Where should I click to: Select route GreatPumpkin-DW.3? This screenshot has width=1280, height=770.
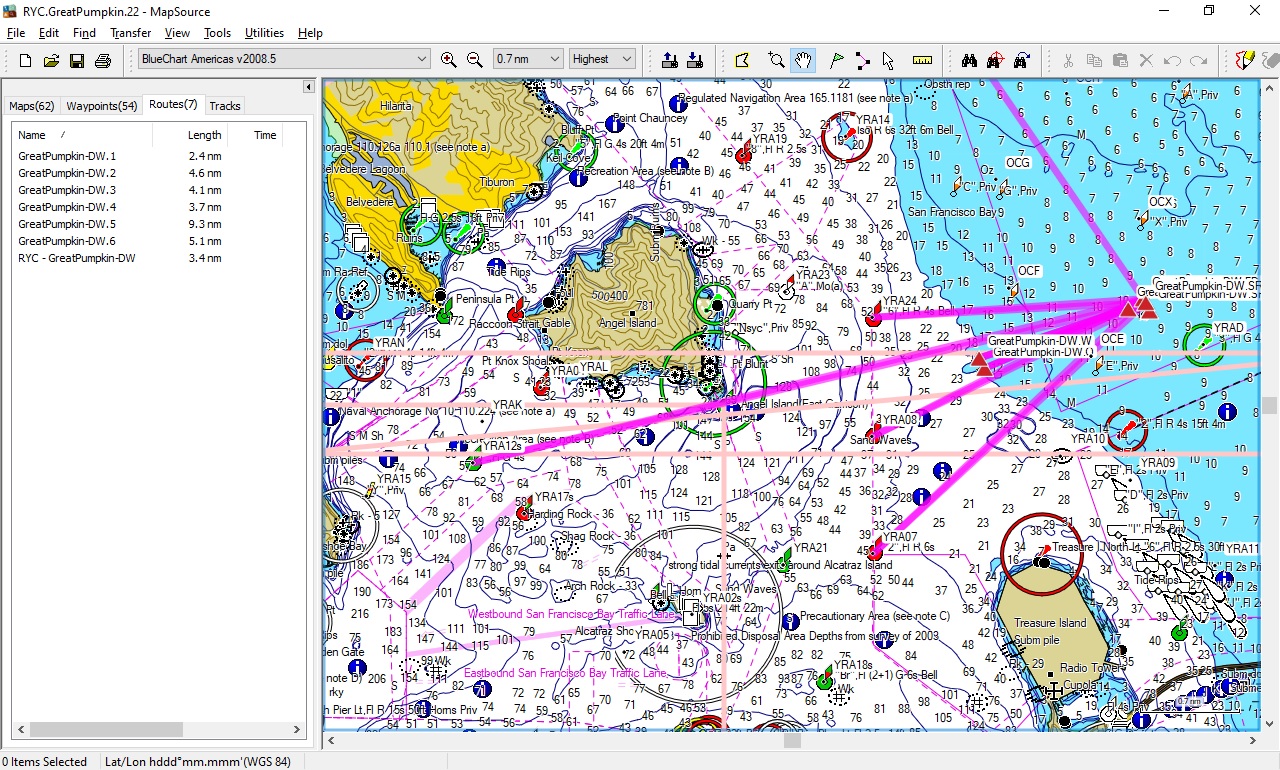67,190
